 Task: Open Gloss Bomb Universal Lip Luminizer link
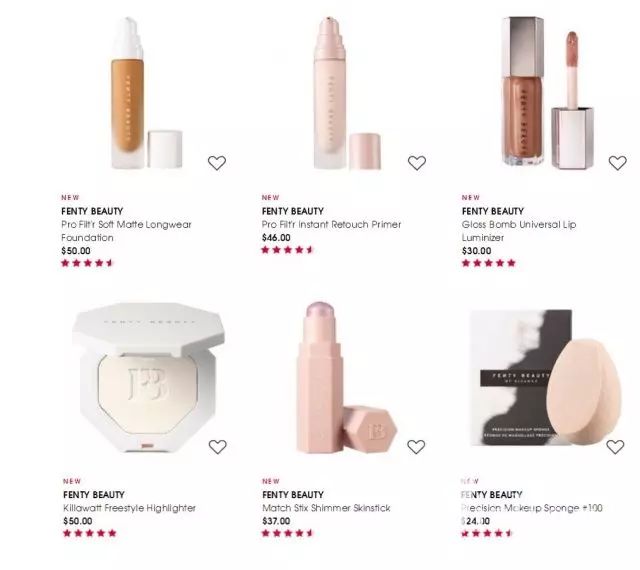click(519, 231)
